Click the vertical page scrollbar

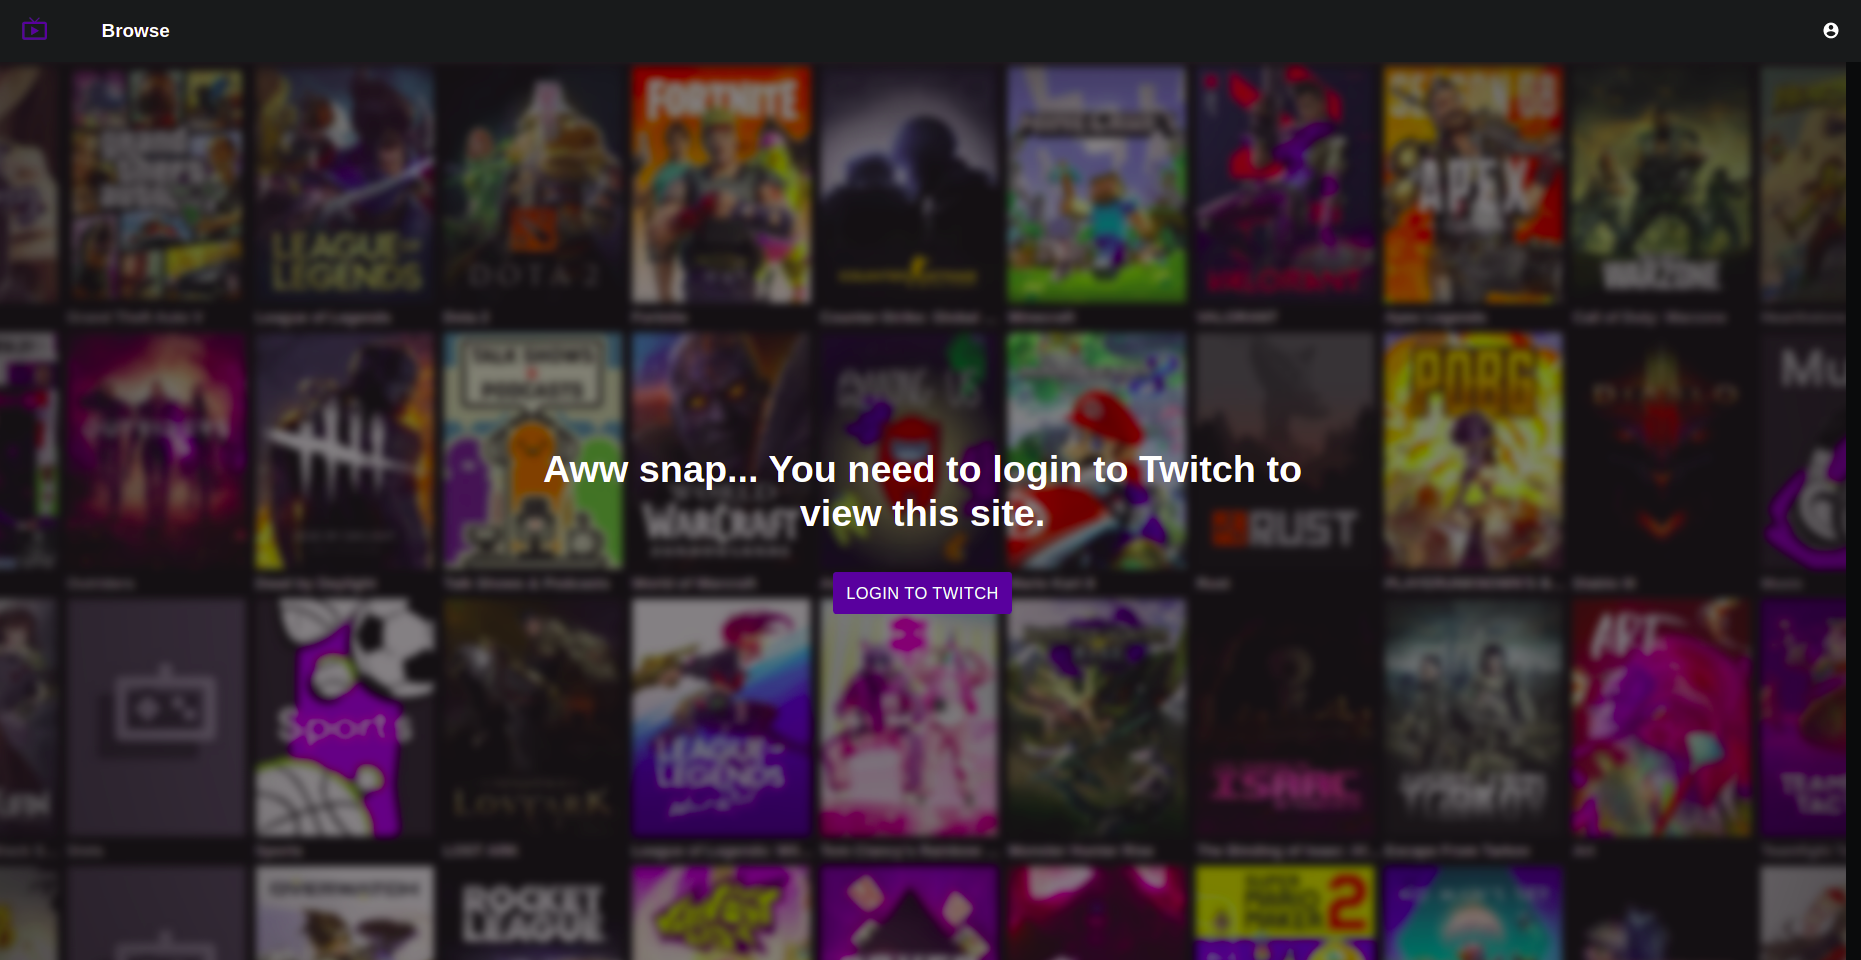pos(1853,510)
